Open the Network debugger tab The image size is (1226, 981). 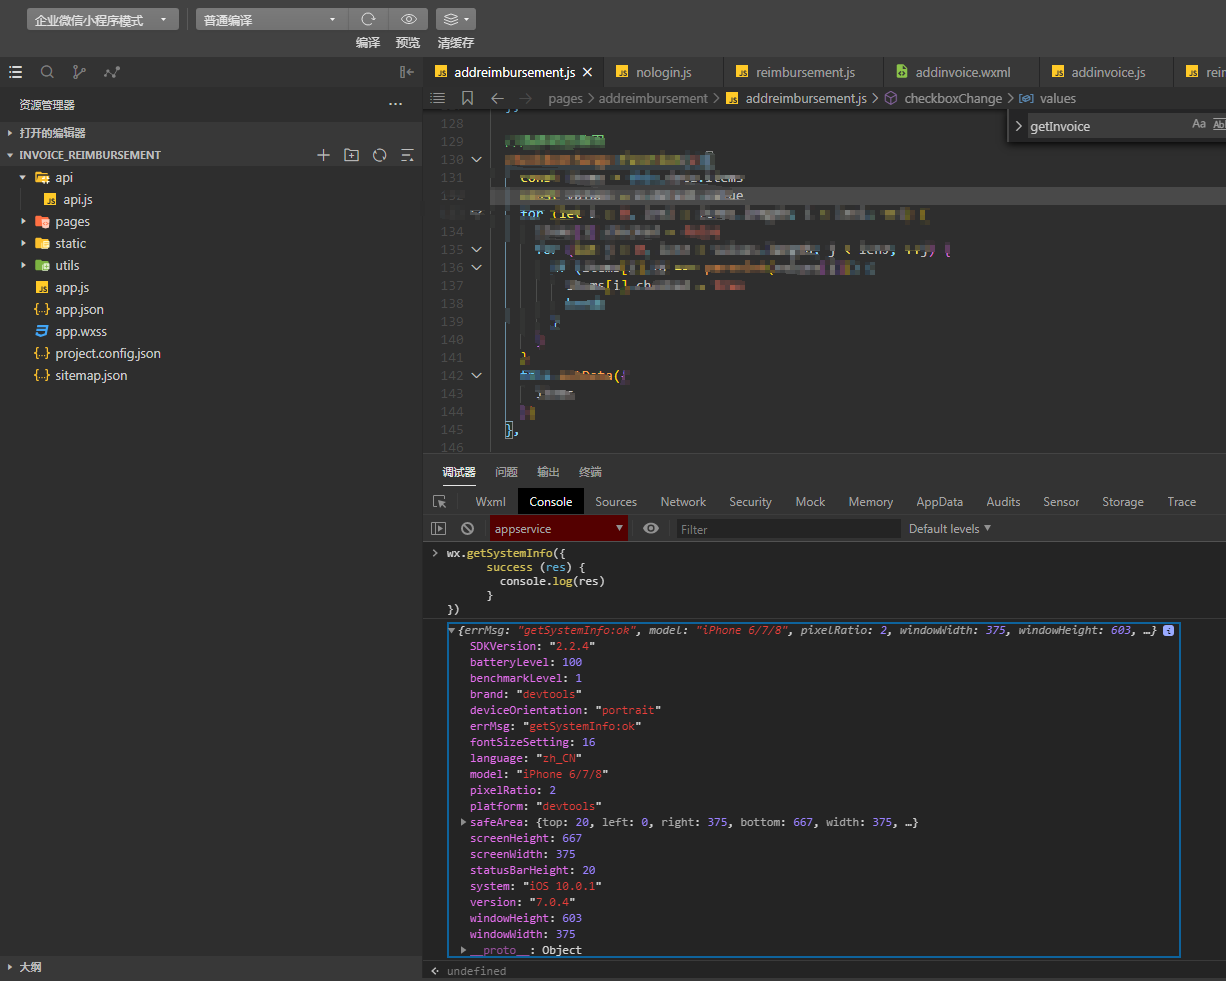(683, 502)
